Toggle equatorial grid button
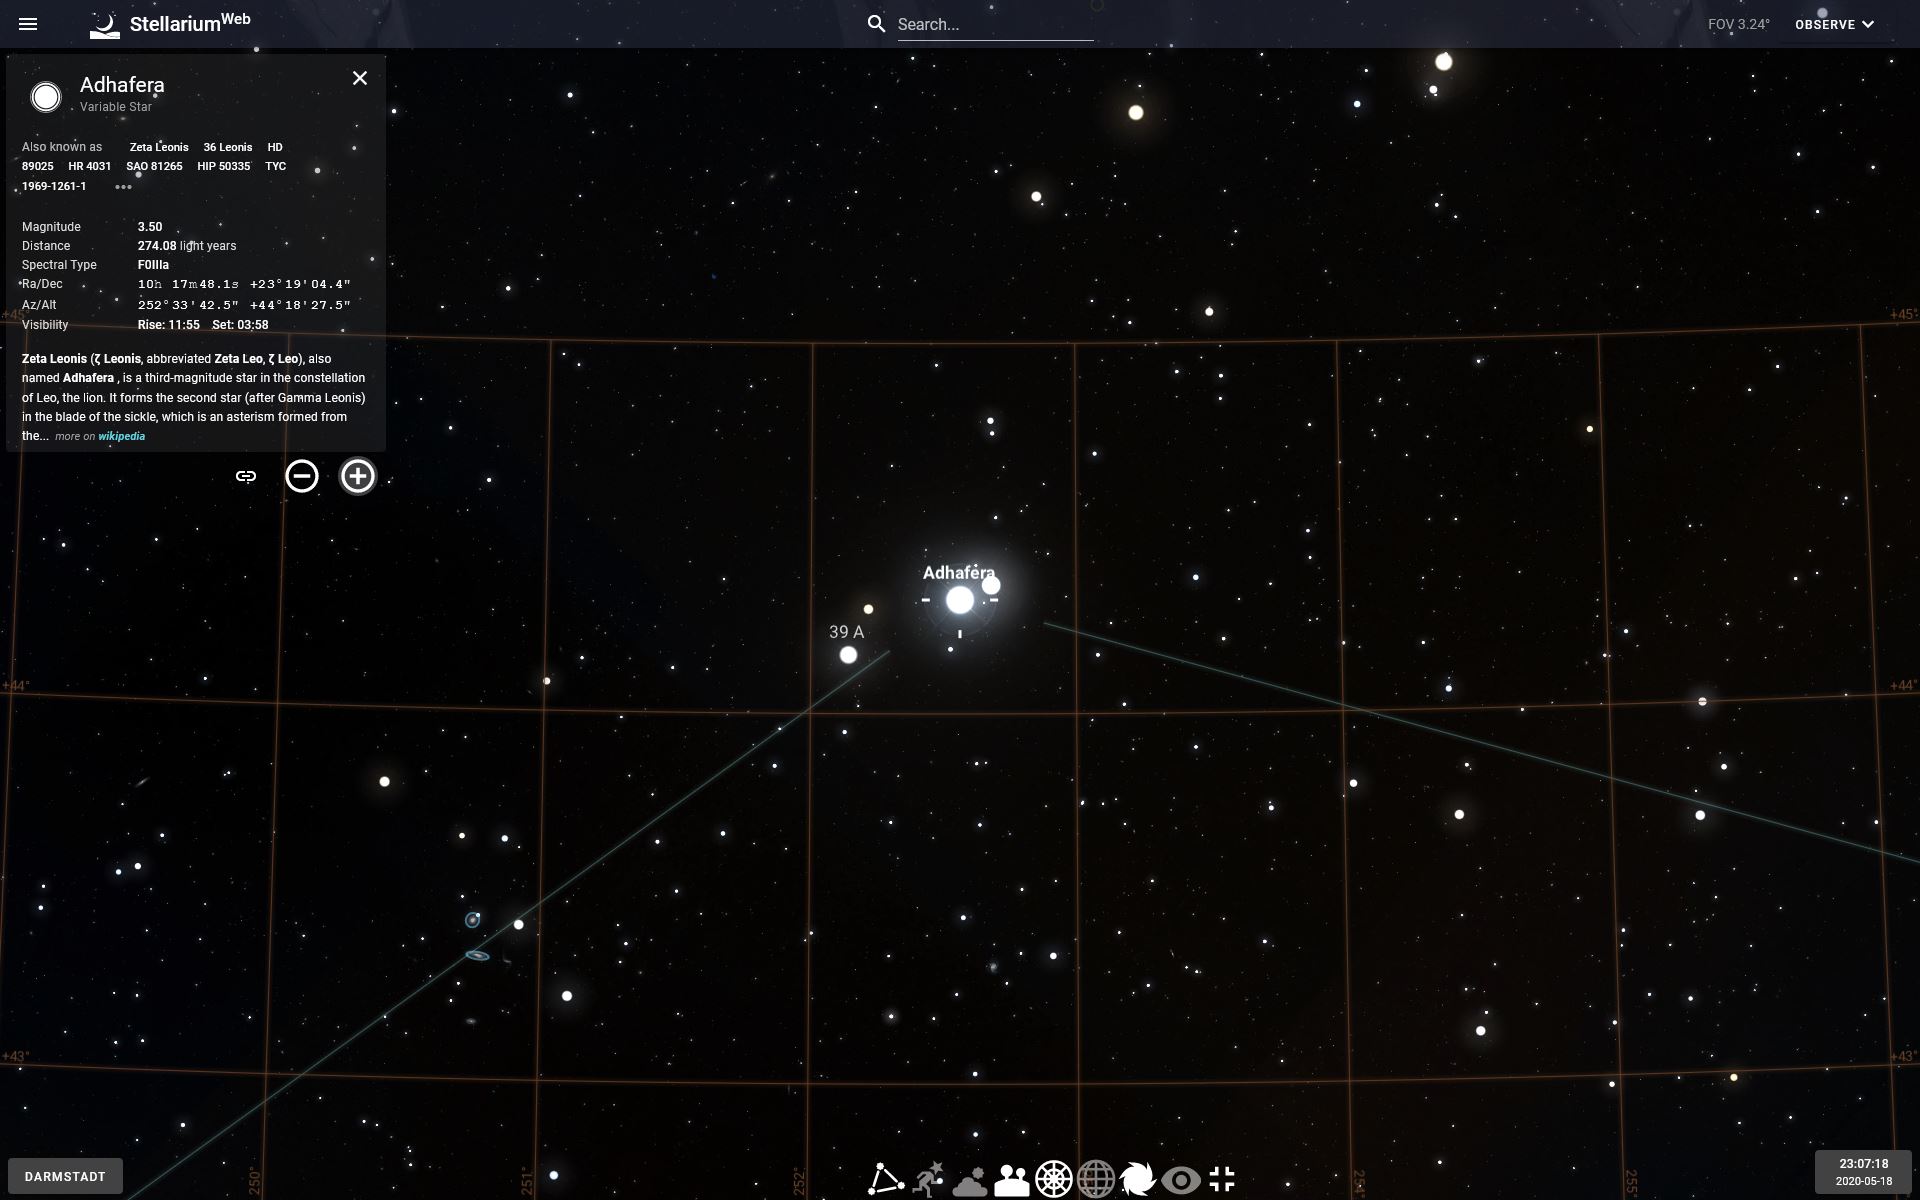Image resolution: width=1920 pixels, height=1200 pixels. (x=1096, y=1179)
